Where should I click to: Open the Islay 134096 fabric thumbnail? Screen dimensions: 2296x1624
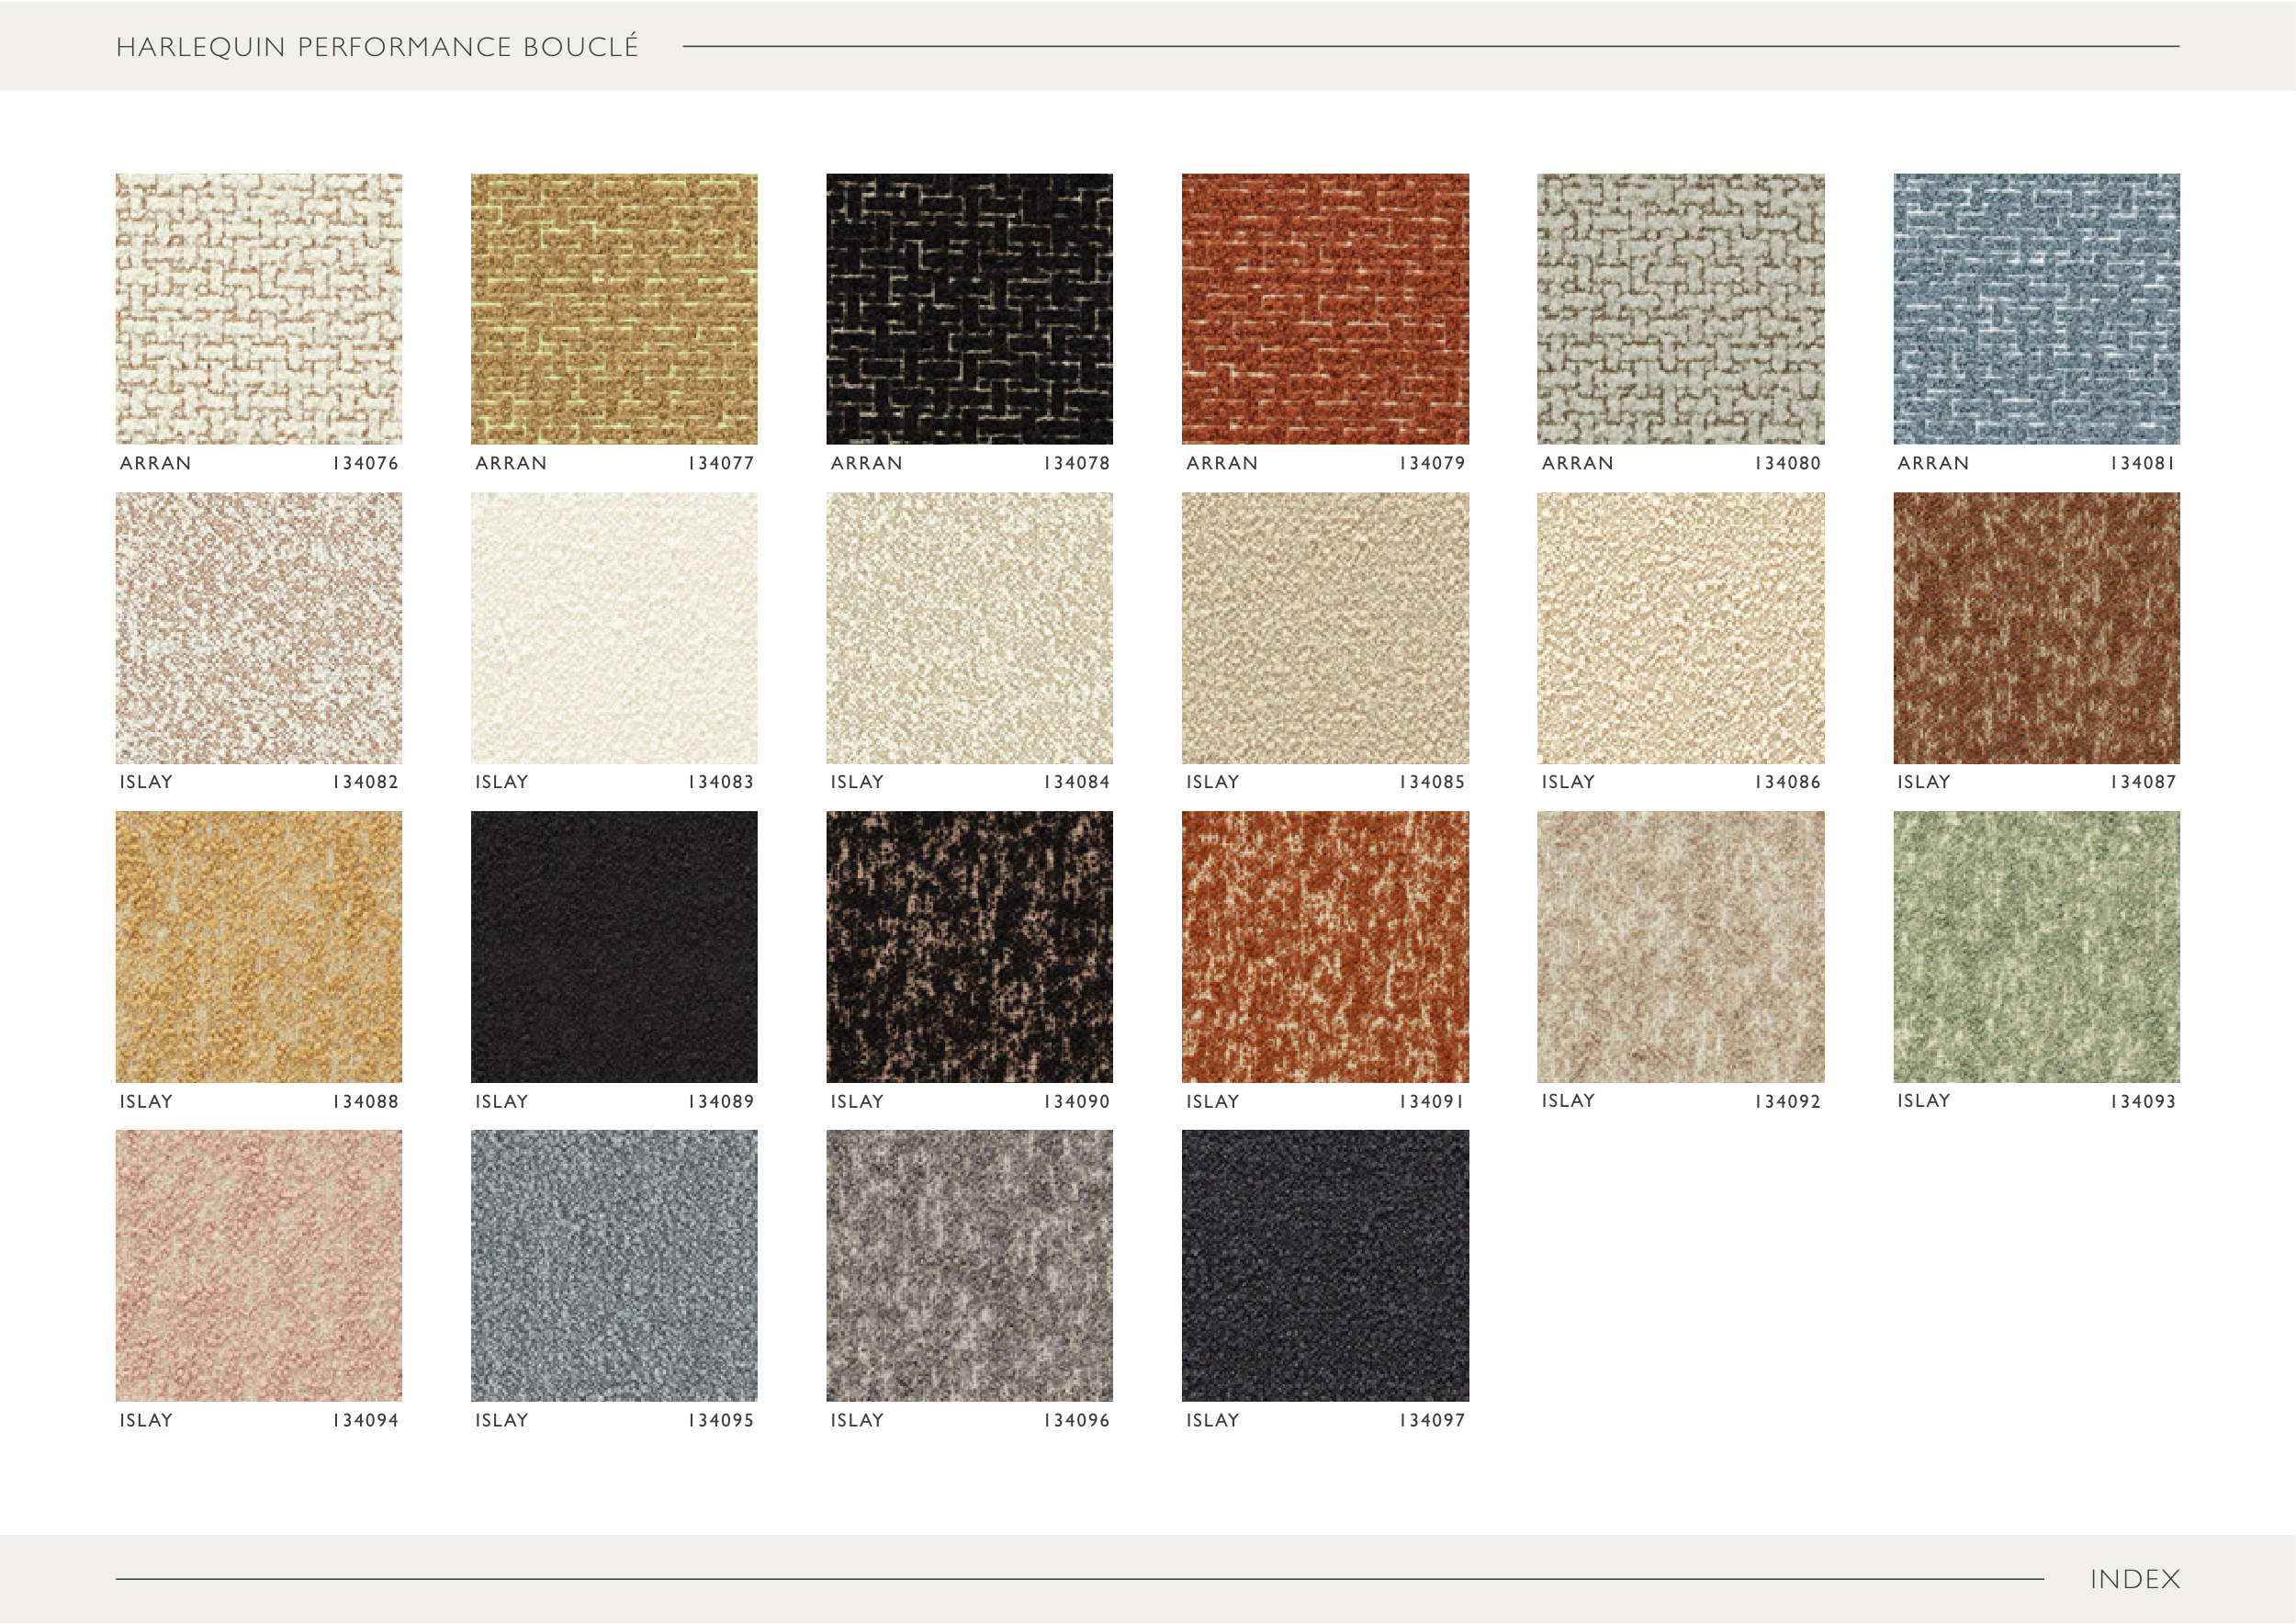969,1265
